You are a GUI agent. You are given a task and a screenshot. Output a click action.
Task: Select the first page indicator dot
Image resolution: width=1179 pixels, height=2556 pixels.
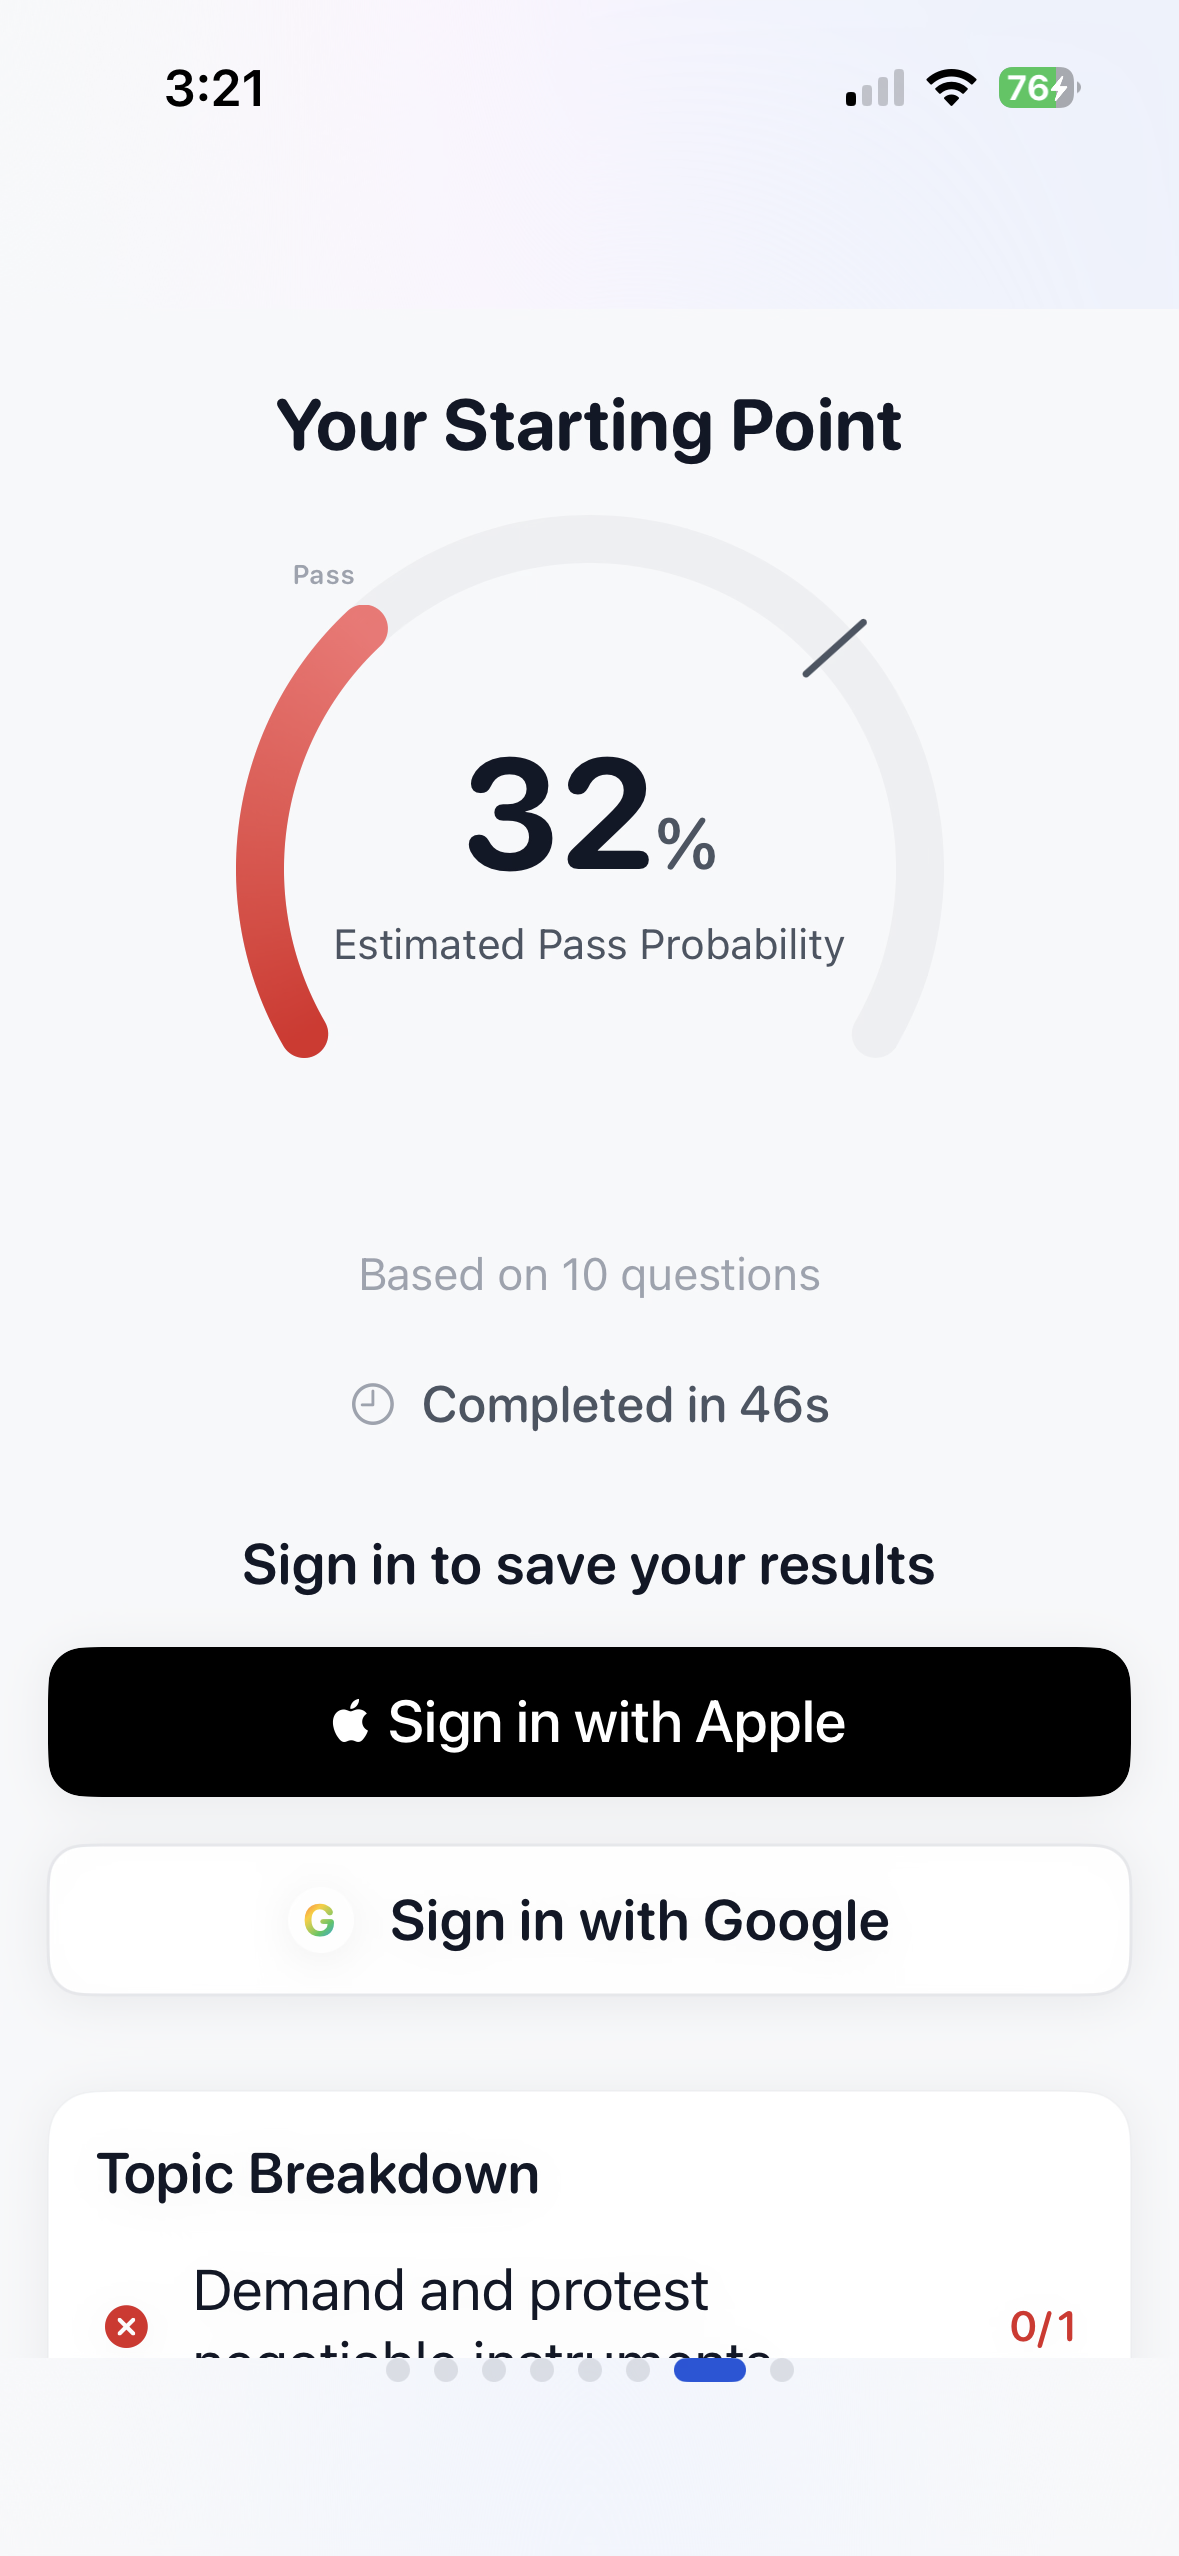(x=399, y=2369)
